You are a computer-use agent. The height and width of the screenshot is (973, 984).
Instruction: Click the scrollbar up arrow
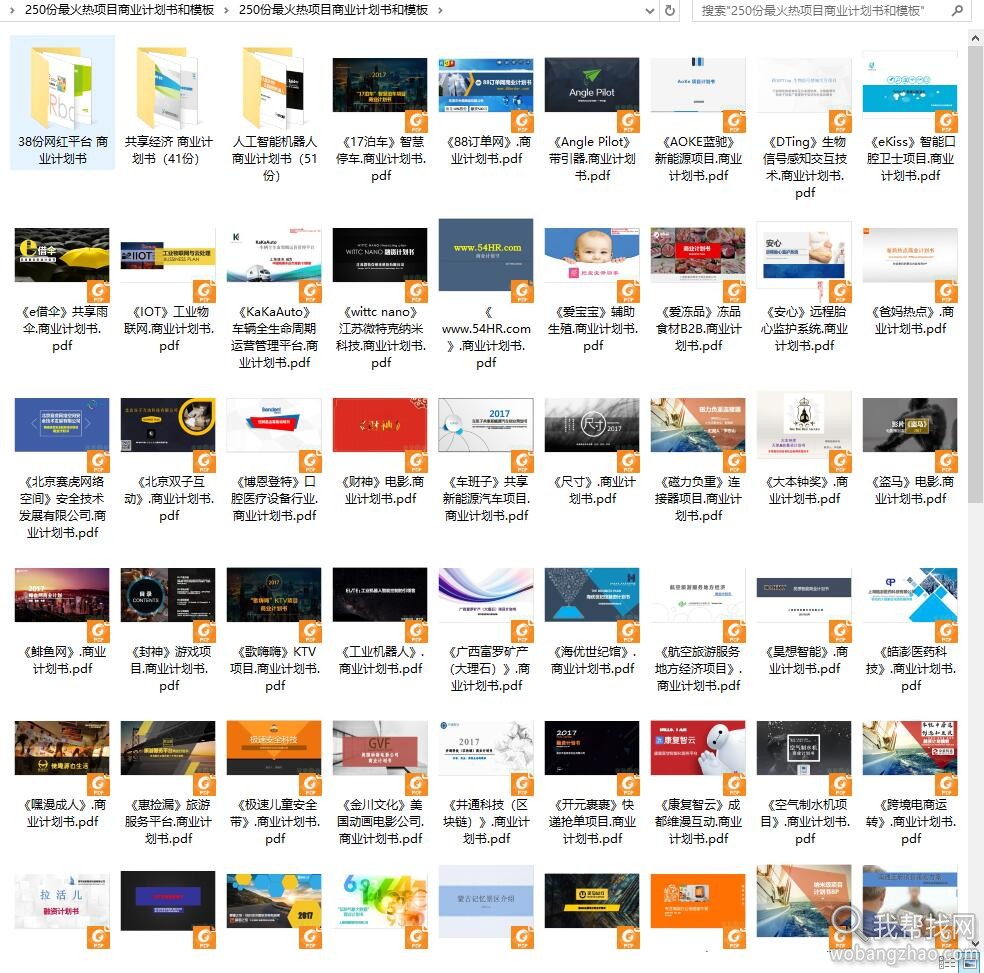(x=975, y=38)
